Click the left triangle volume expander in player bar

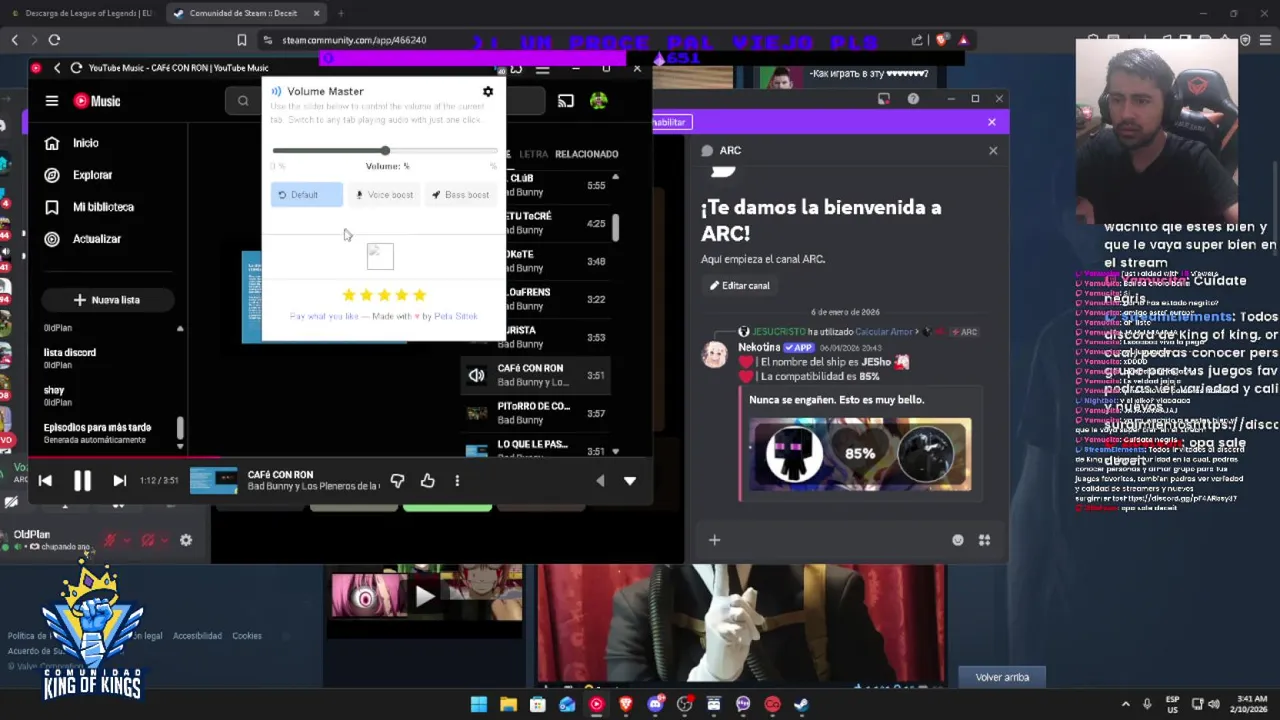click(x=600, y=481)
